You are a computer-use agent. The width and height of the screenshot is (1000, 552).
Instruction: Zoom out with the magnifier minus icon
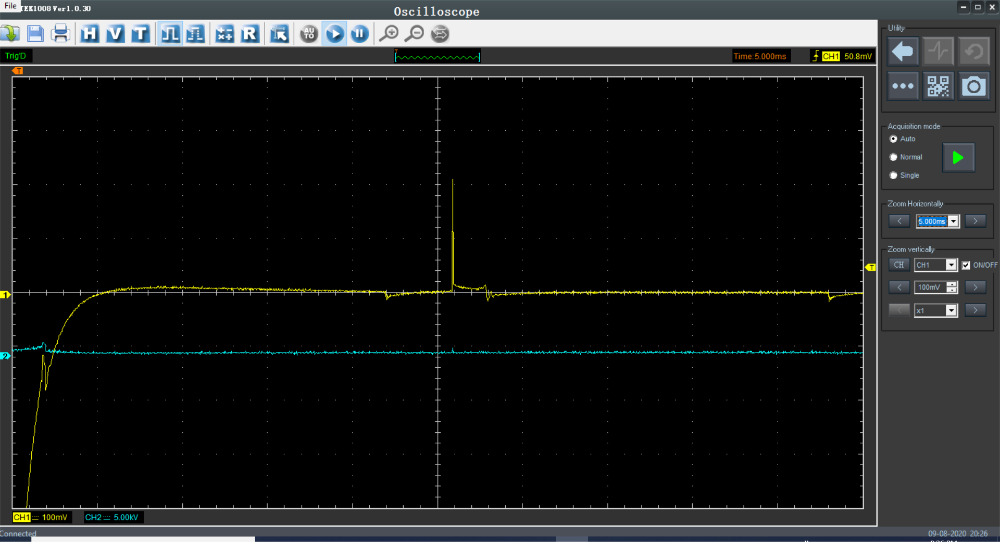click(415, 34)
